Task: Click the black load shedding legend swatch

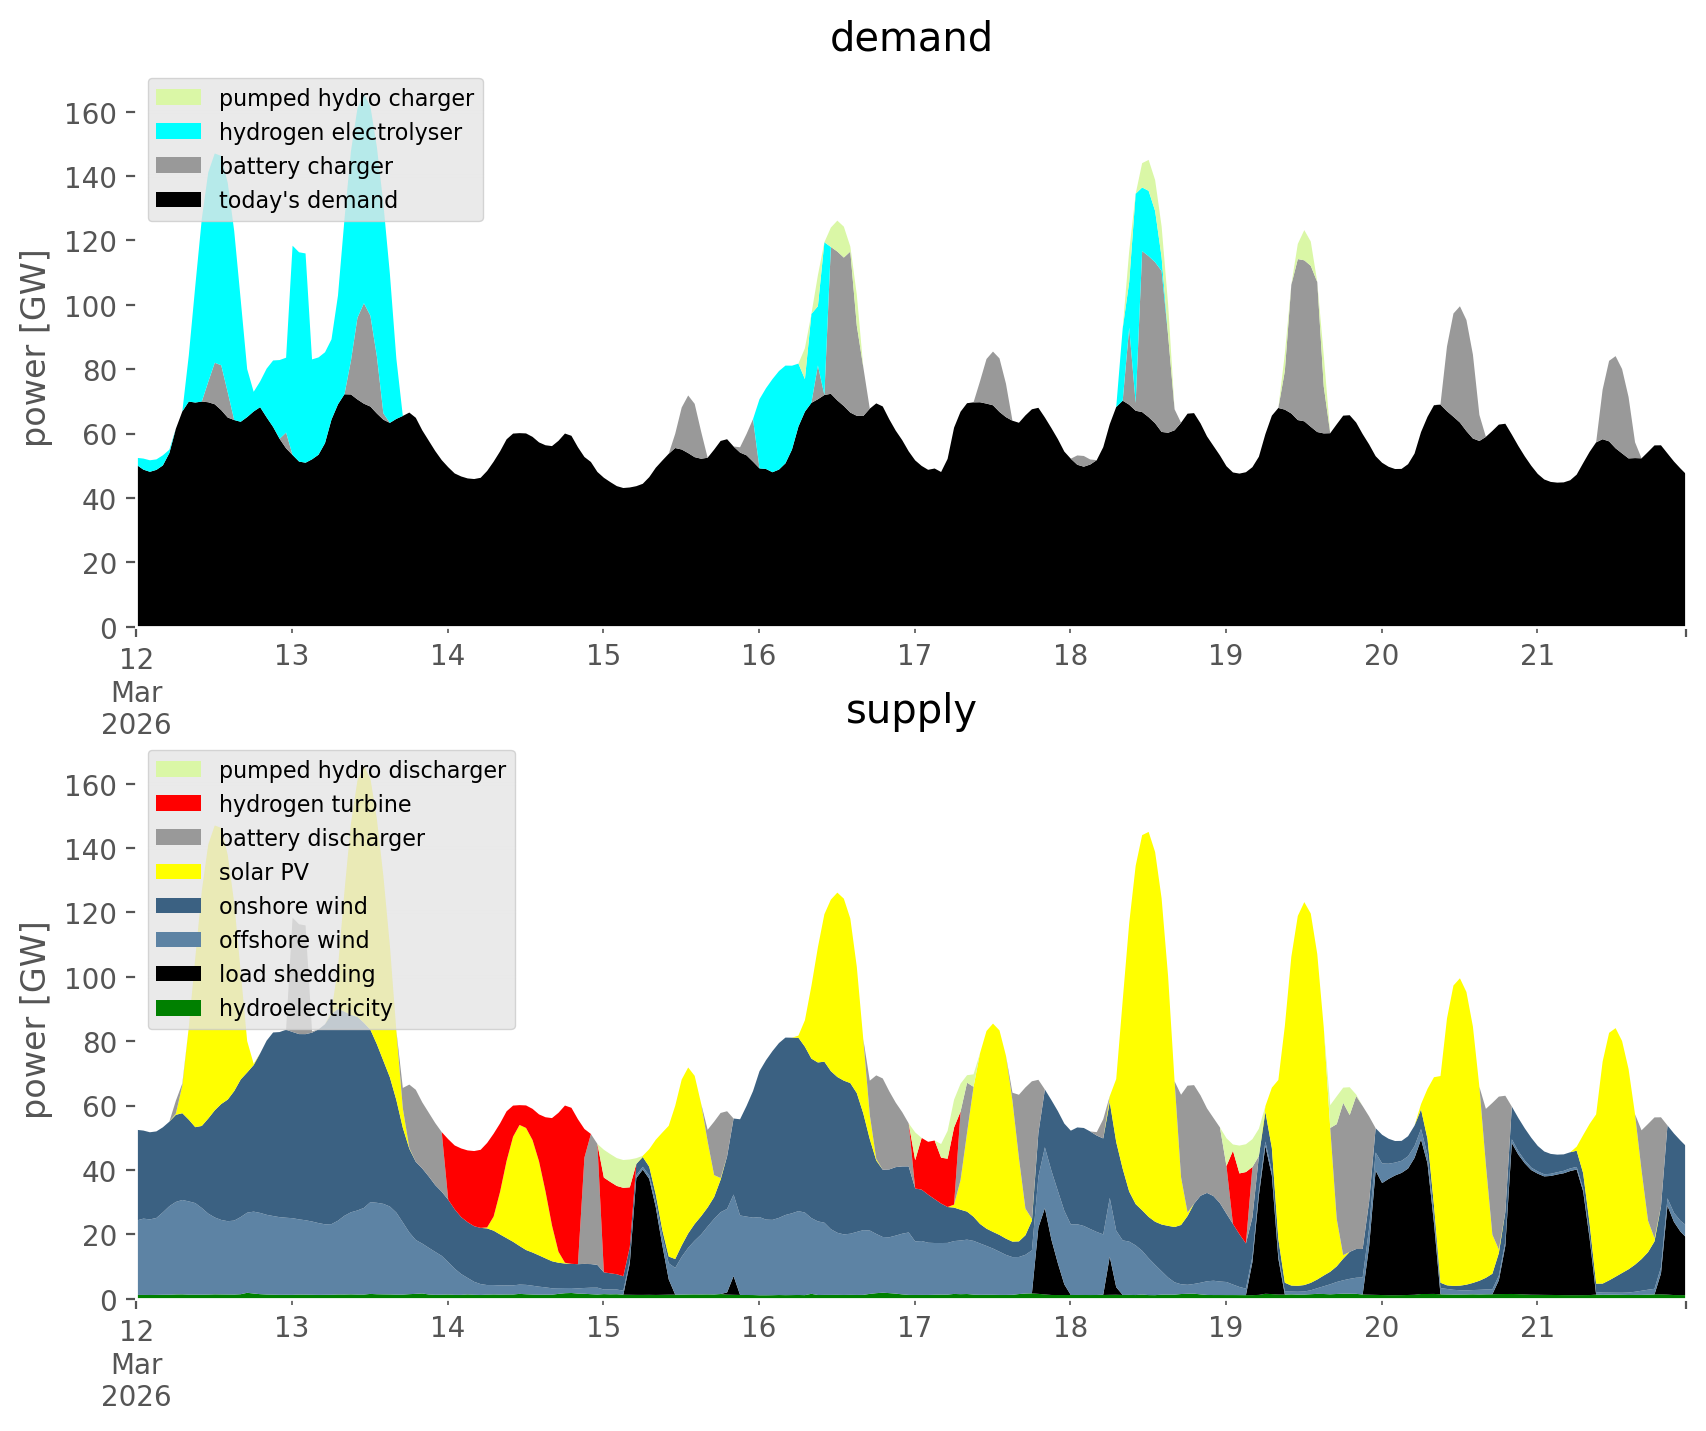Action: 179,974
